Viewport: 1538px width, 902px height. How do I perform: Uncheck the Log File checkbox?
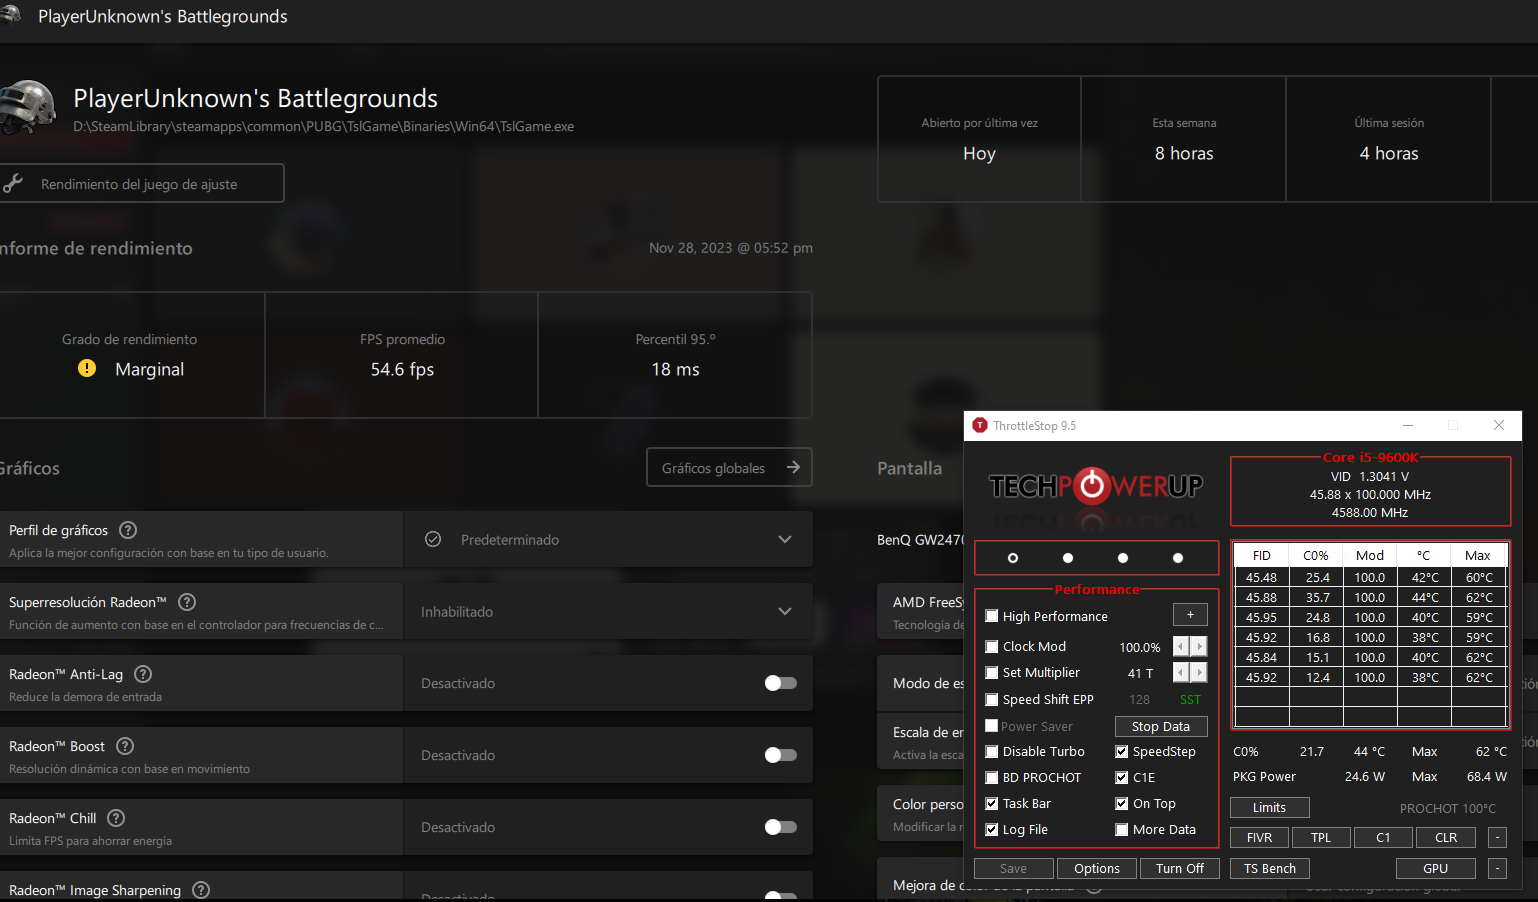(x=992, y=829)
